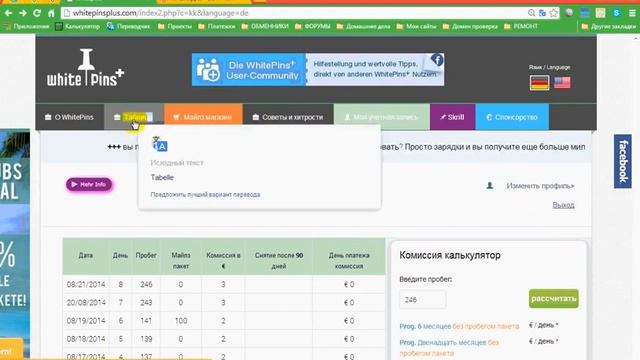640x360 pixels.
Task: Open WhitePins User-Community Facebook banner
Action: [x=318, y=69]
